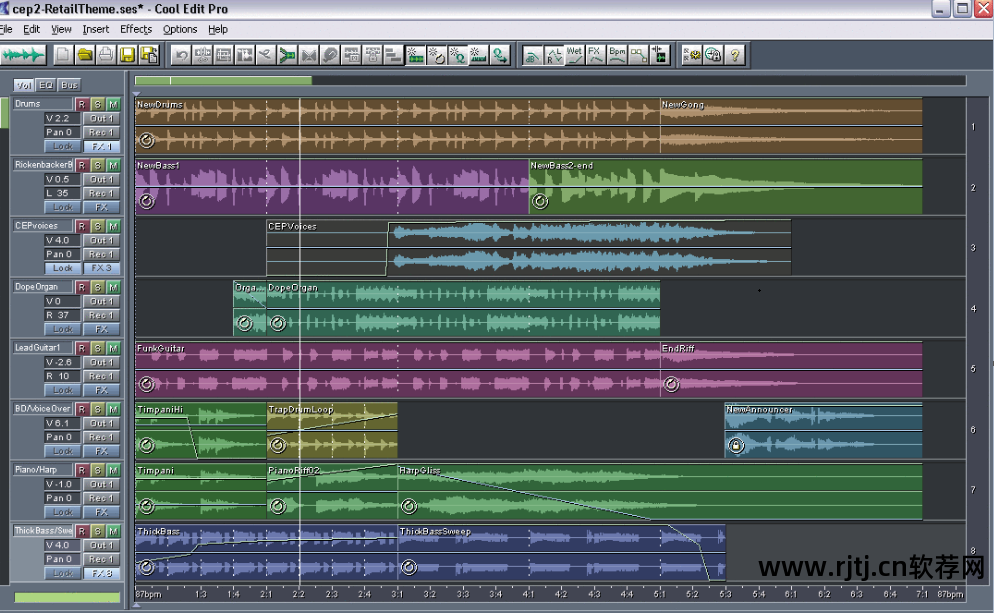The width and height of the screenshot is (994, 613).
Task: Click the volume knob icon on NewBass2-end clip
Action: [539, 202]
